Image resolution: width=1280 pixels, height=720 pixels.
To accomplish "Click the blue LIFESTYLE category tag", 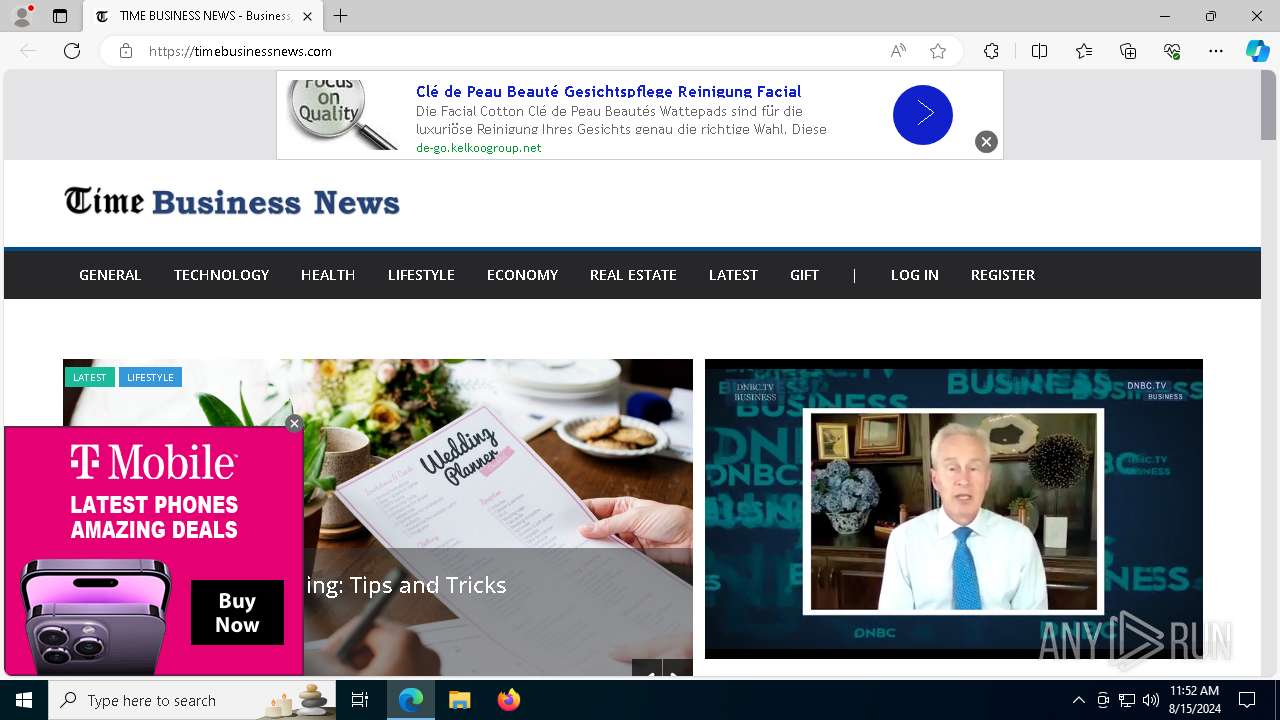I will [x=150, y=377].
